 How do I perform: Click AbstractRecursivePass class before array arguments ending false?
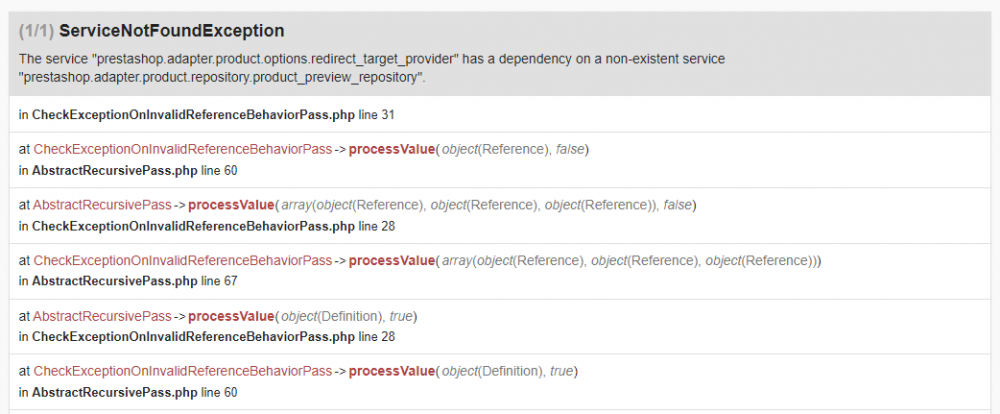pyautogui.click(x=102, y=205)
